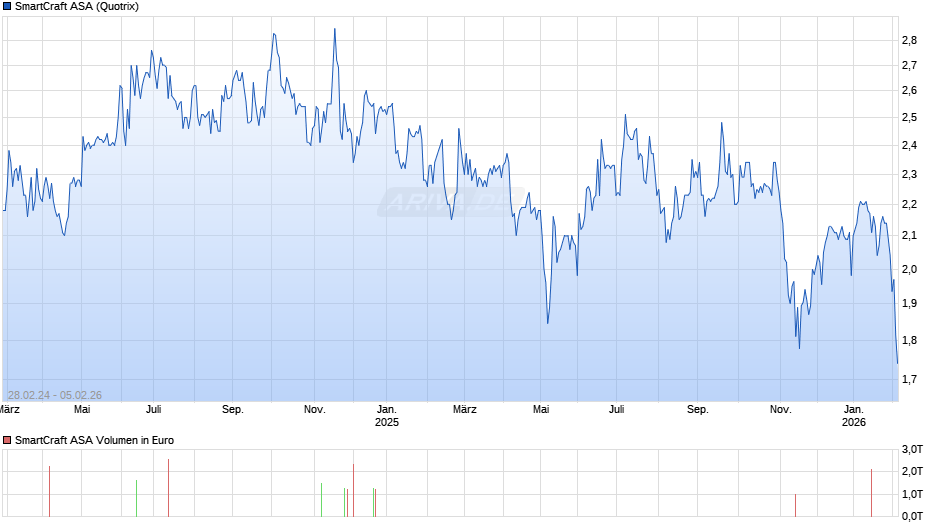940x526 pixels.
Task: Click the 'Jan. 2025' time axis label
Action: point(387,416)
